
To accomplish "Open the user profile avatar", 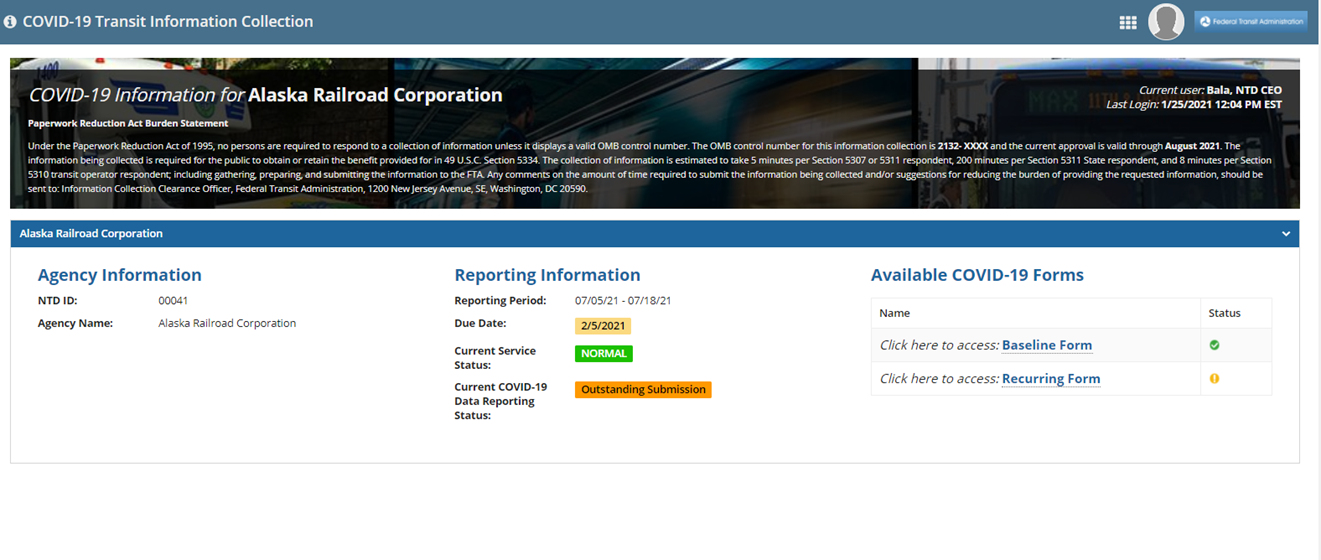I will (x=1166, y=22).
